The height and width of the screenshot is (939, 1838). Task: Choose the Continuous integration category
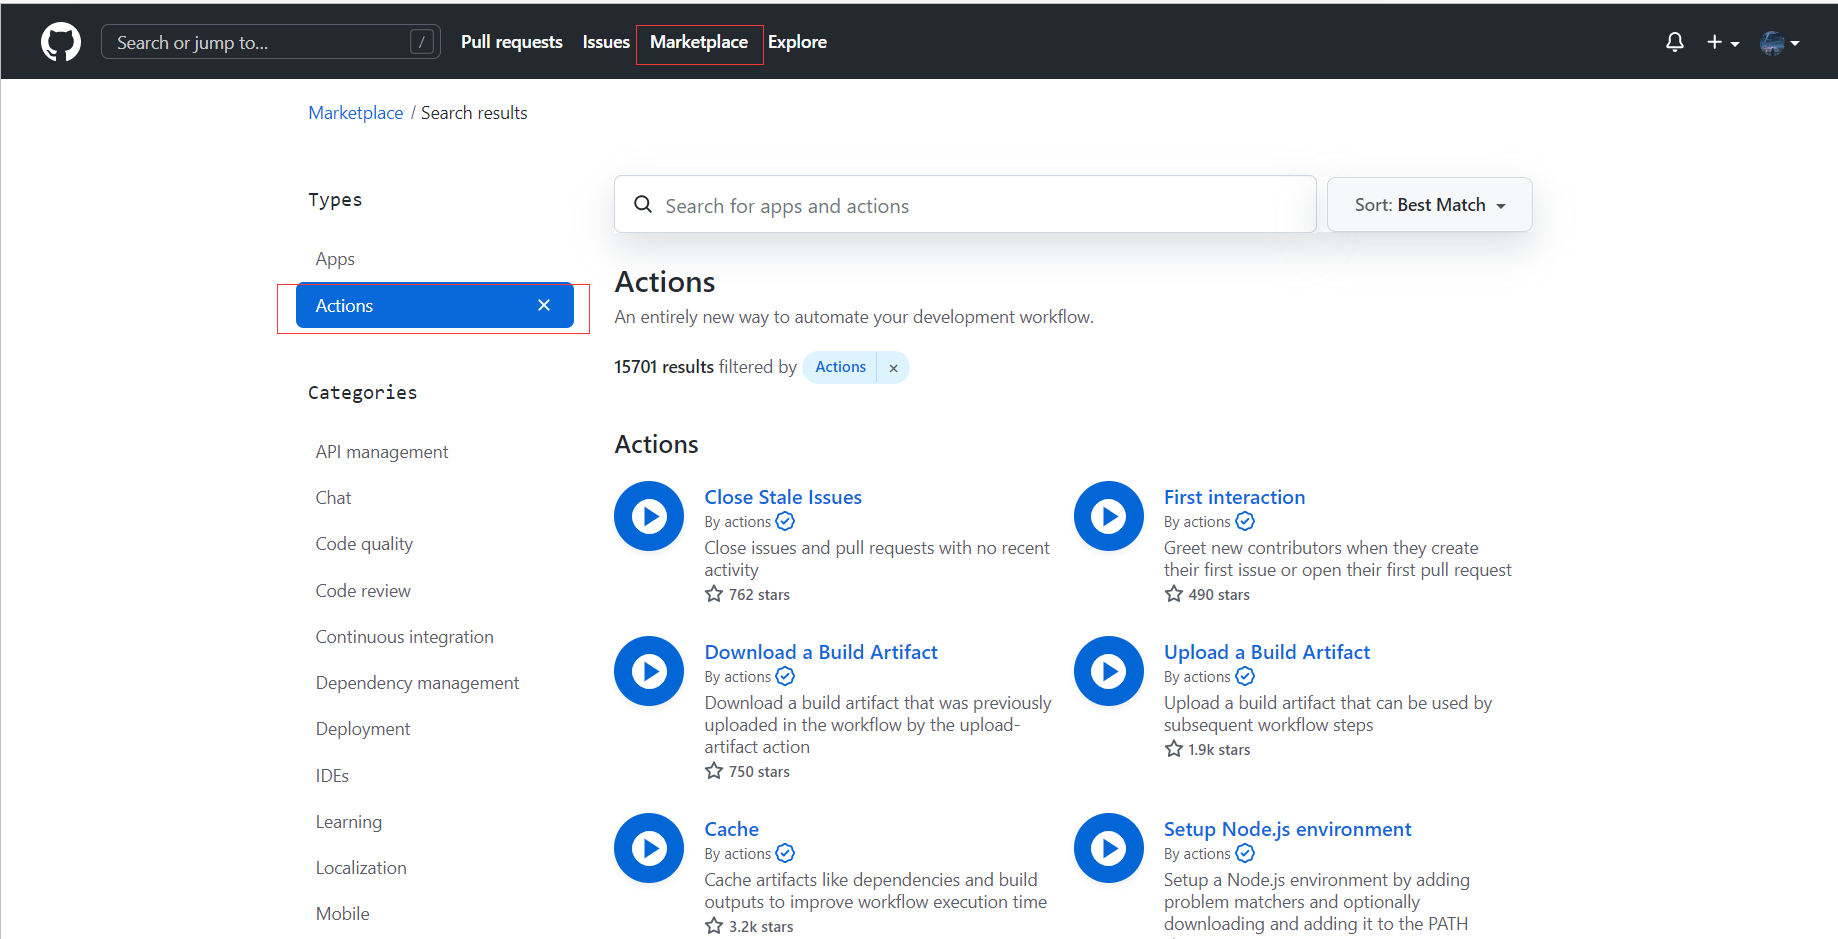(x=405, y=637)
